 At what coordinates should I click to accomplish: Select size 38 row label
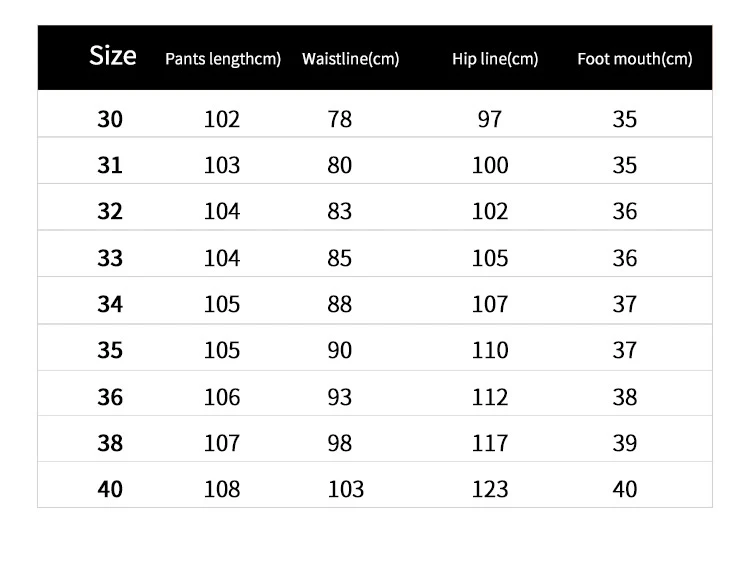(110, 442)
